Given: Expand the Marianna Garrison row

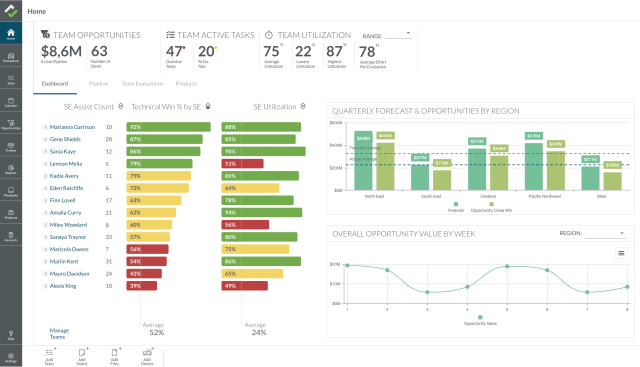Looking at the screenshot, I should [x=45, y=127].
